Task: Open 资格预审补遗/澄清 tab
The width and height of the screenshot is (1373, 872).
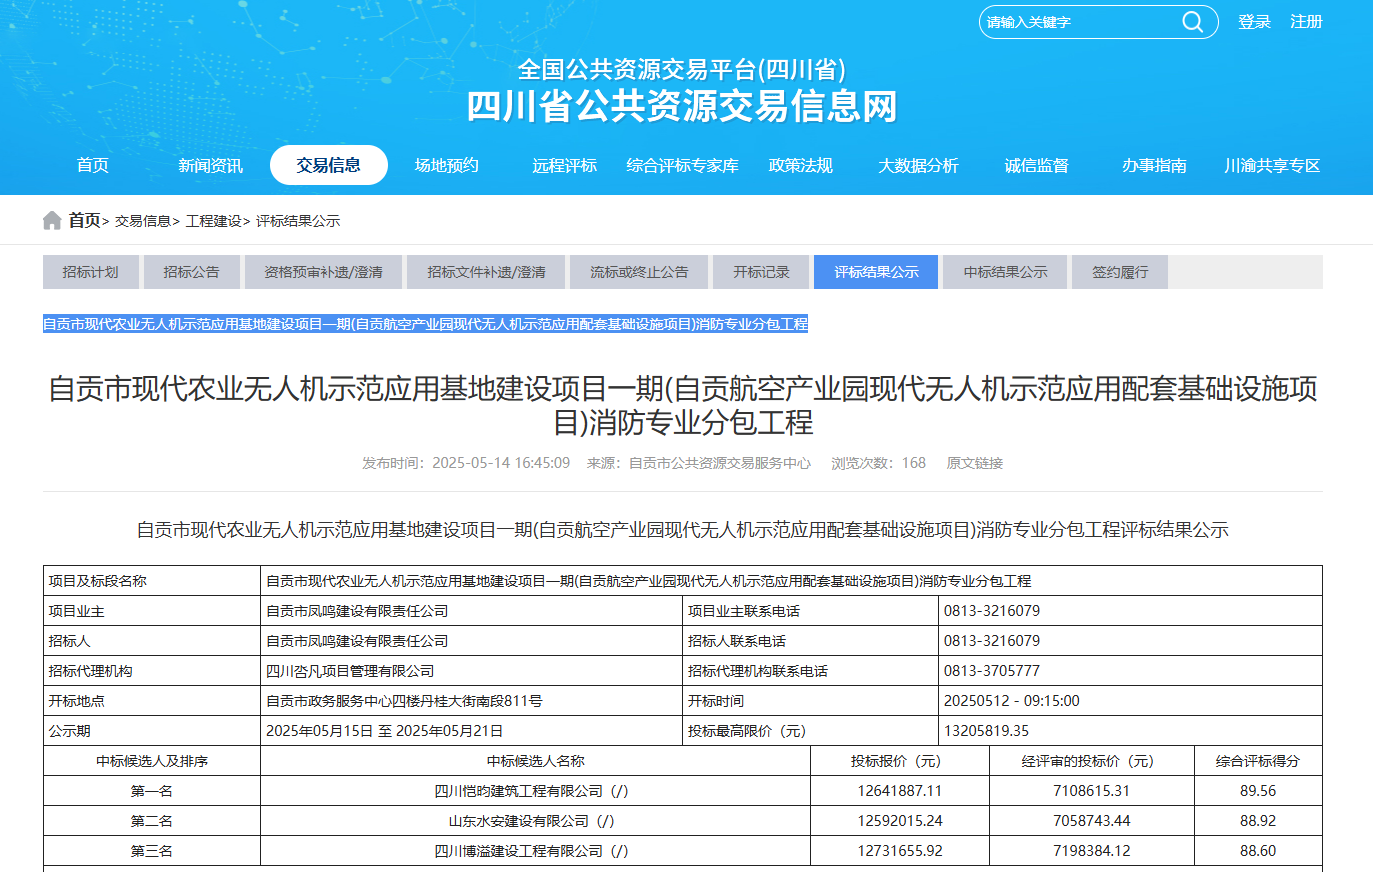Action: (x=323, y=272)
